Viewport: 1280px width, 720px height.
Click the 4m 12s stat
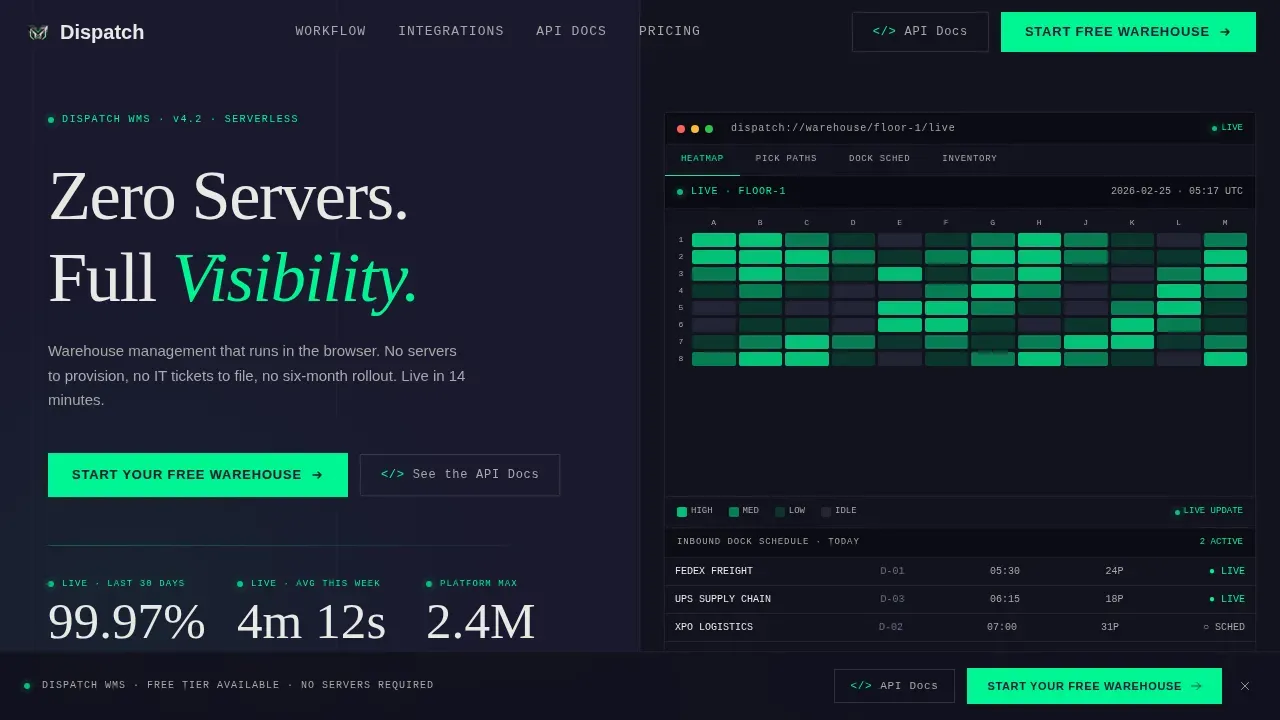point(311,622)
